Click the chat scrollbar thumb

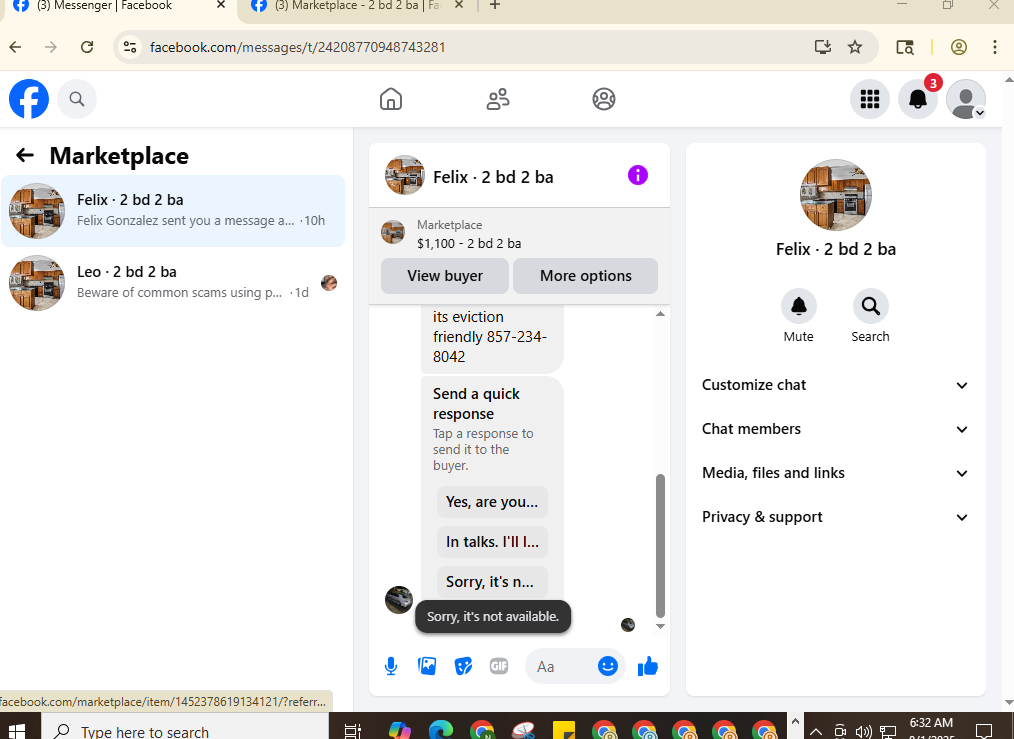660,546
